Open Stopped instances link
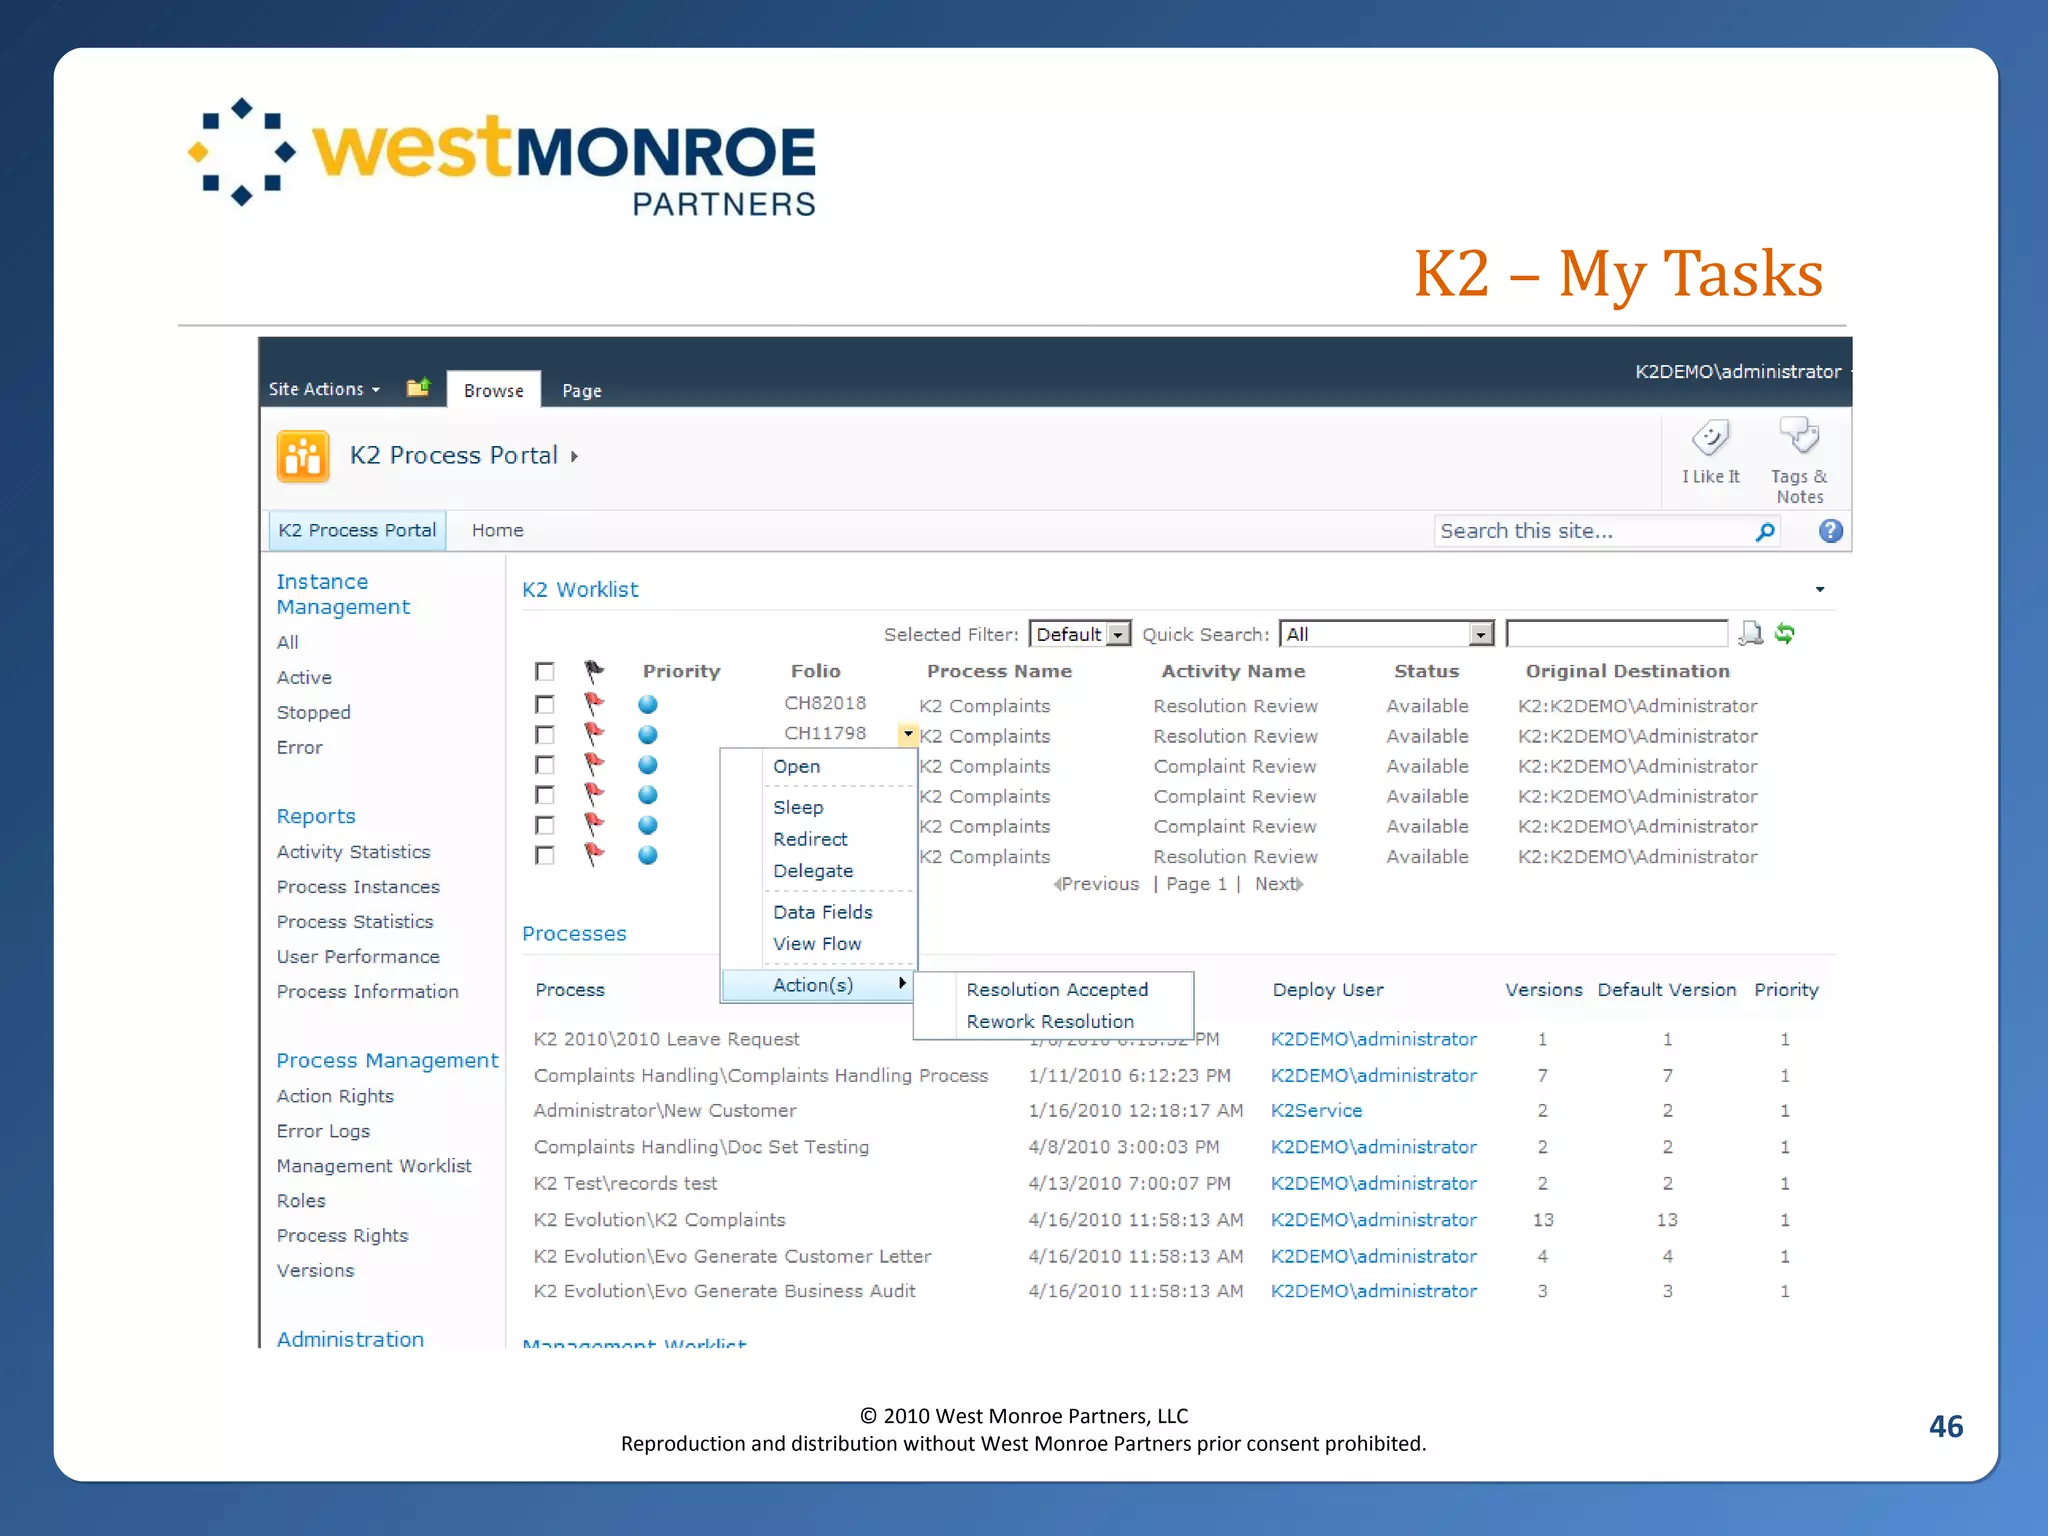The width and height of the screenshot is (2048, 1536). 313,712
